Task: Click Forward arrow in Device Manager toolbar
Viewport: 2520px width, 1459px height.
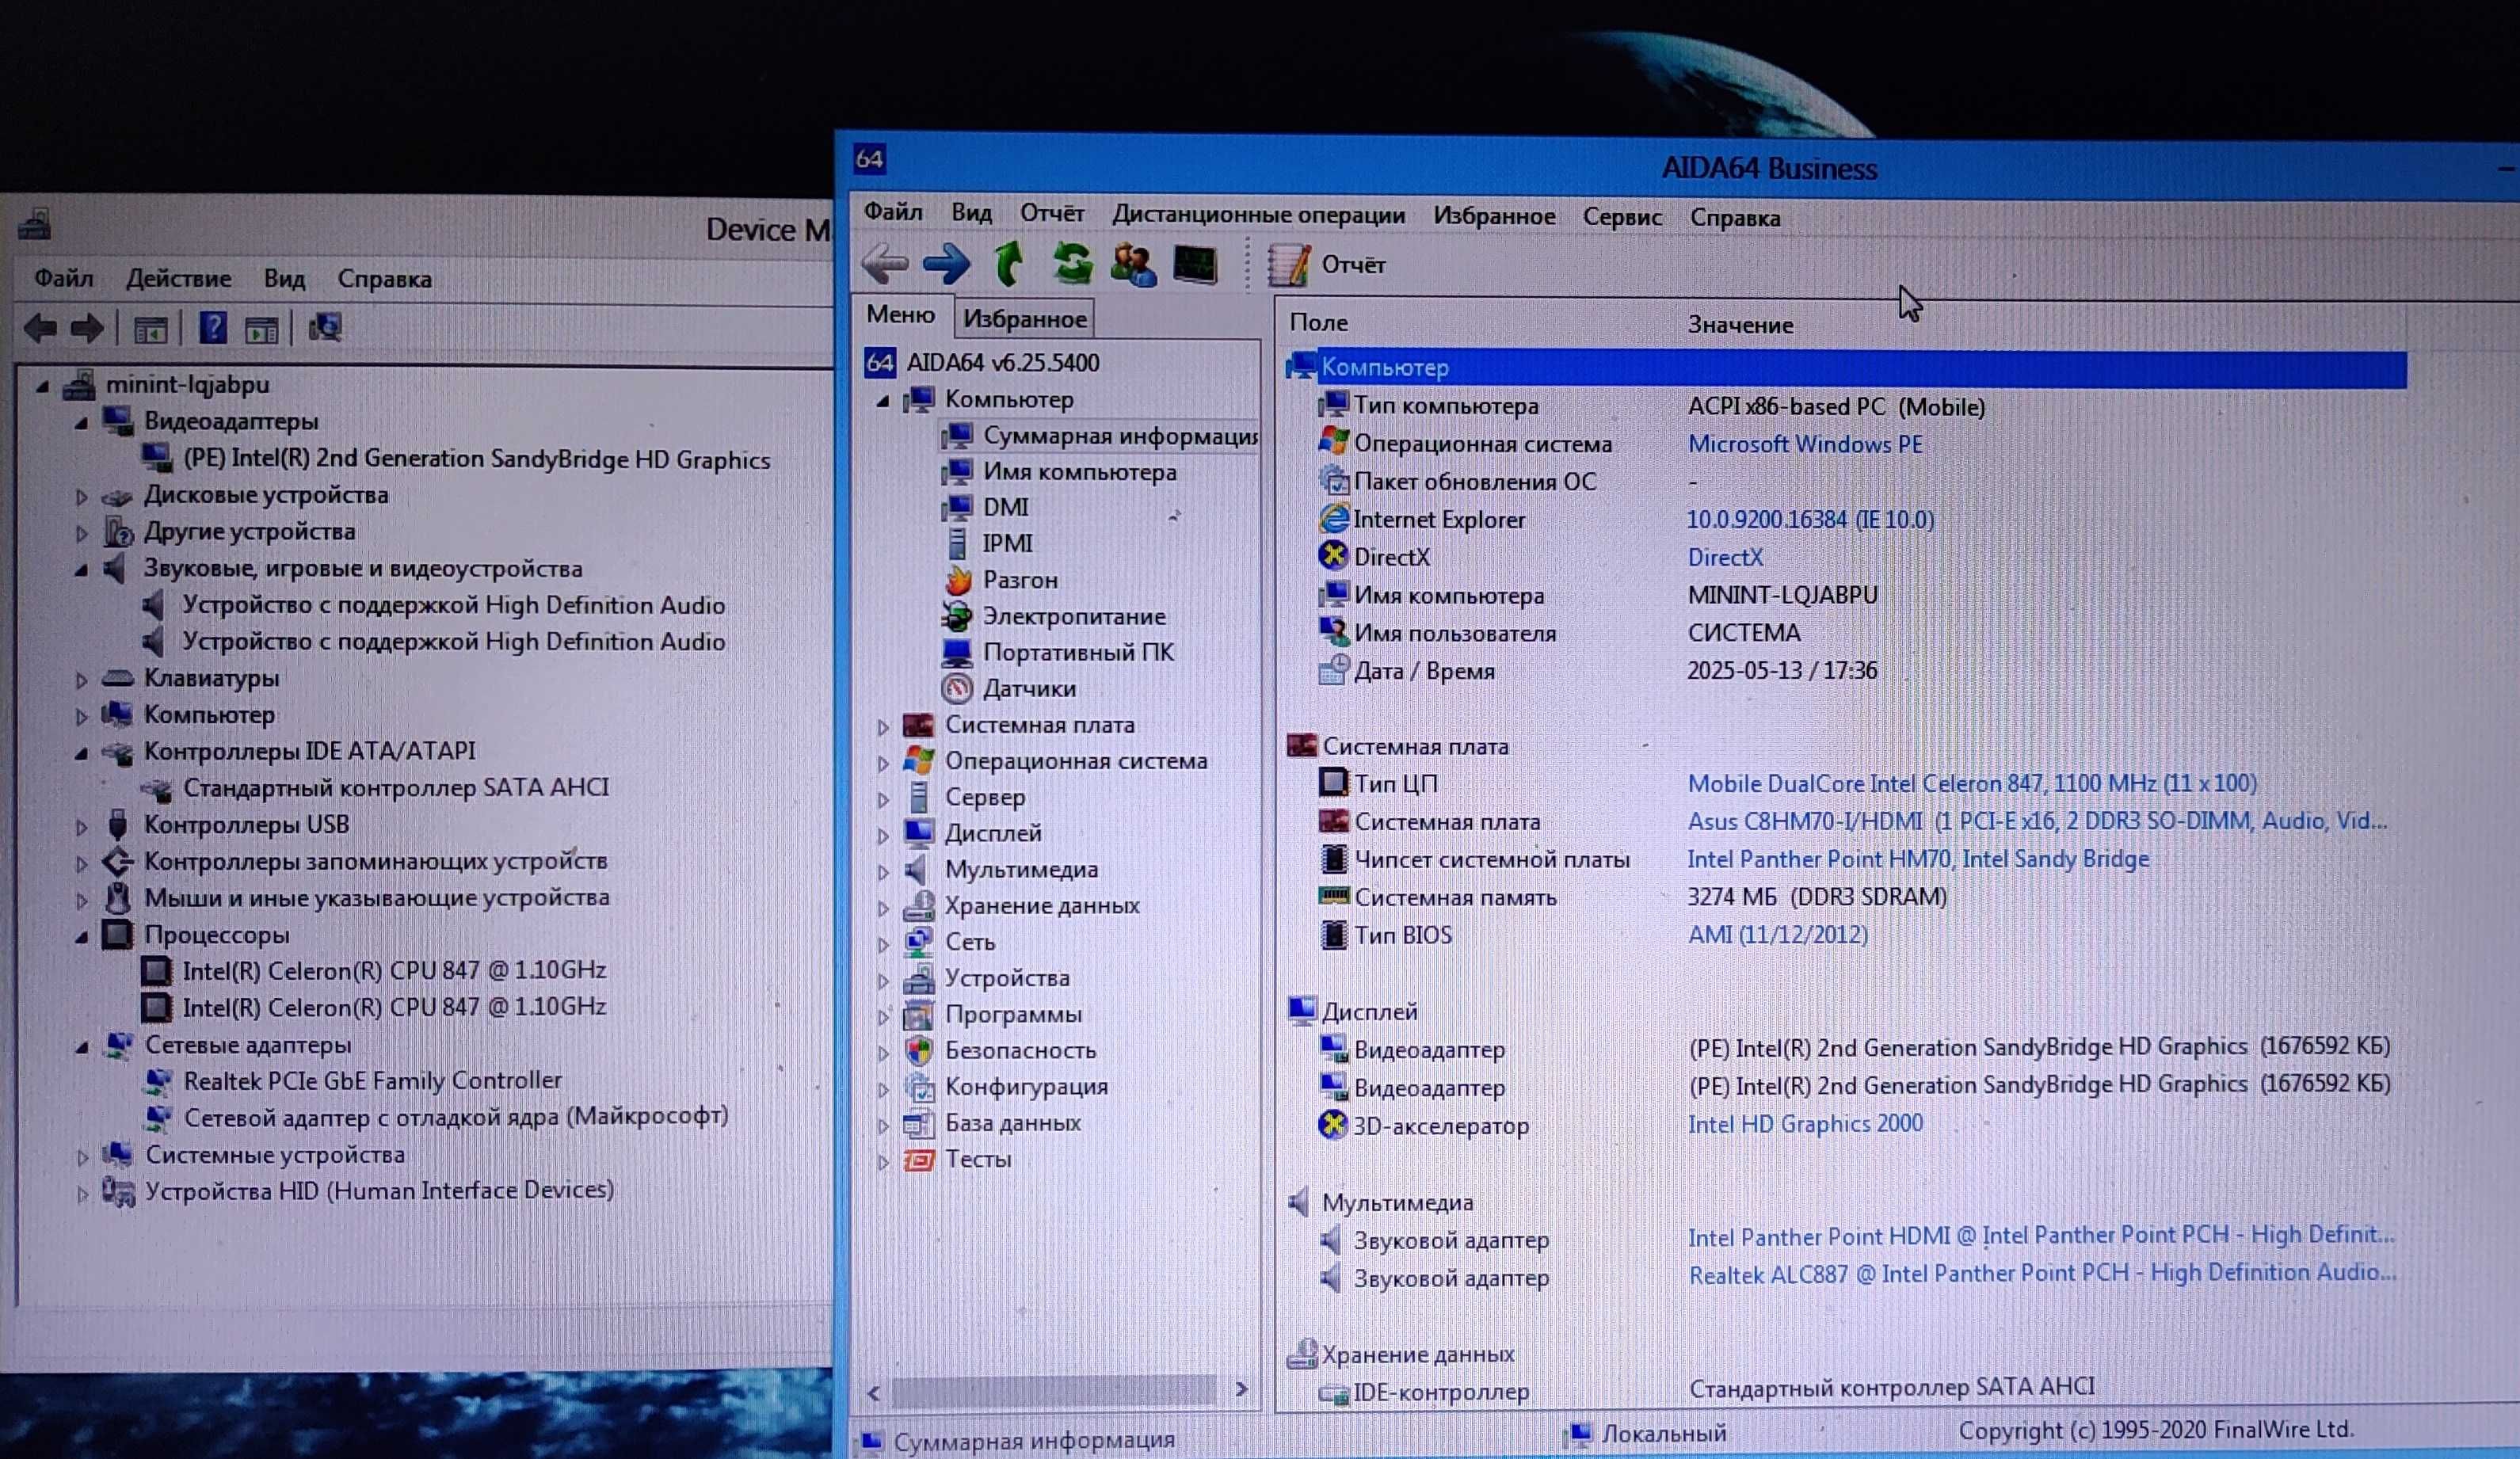Action: pyautogui.click(x=88, y=328)
